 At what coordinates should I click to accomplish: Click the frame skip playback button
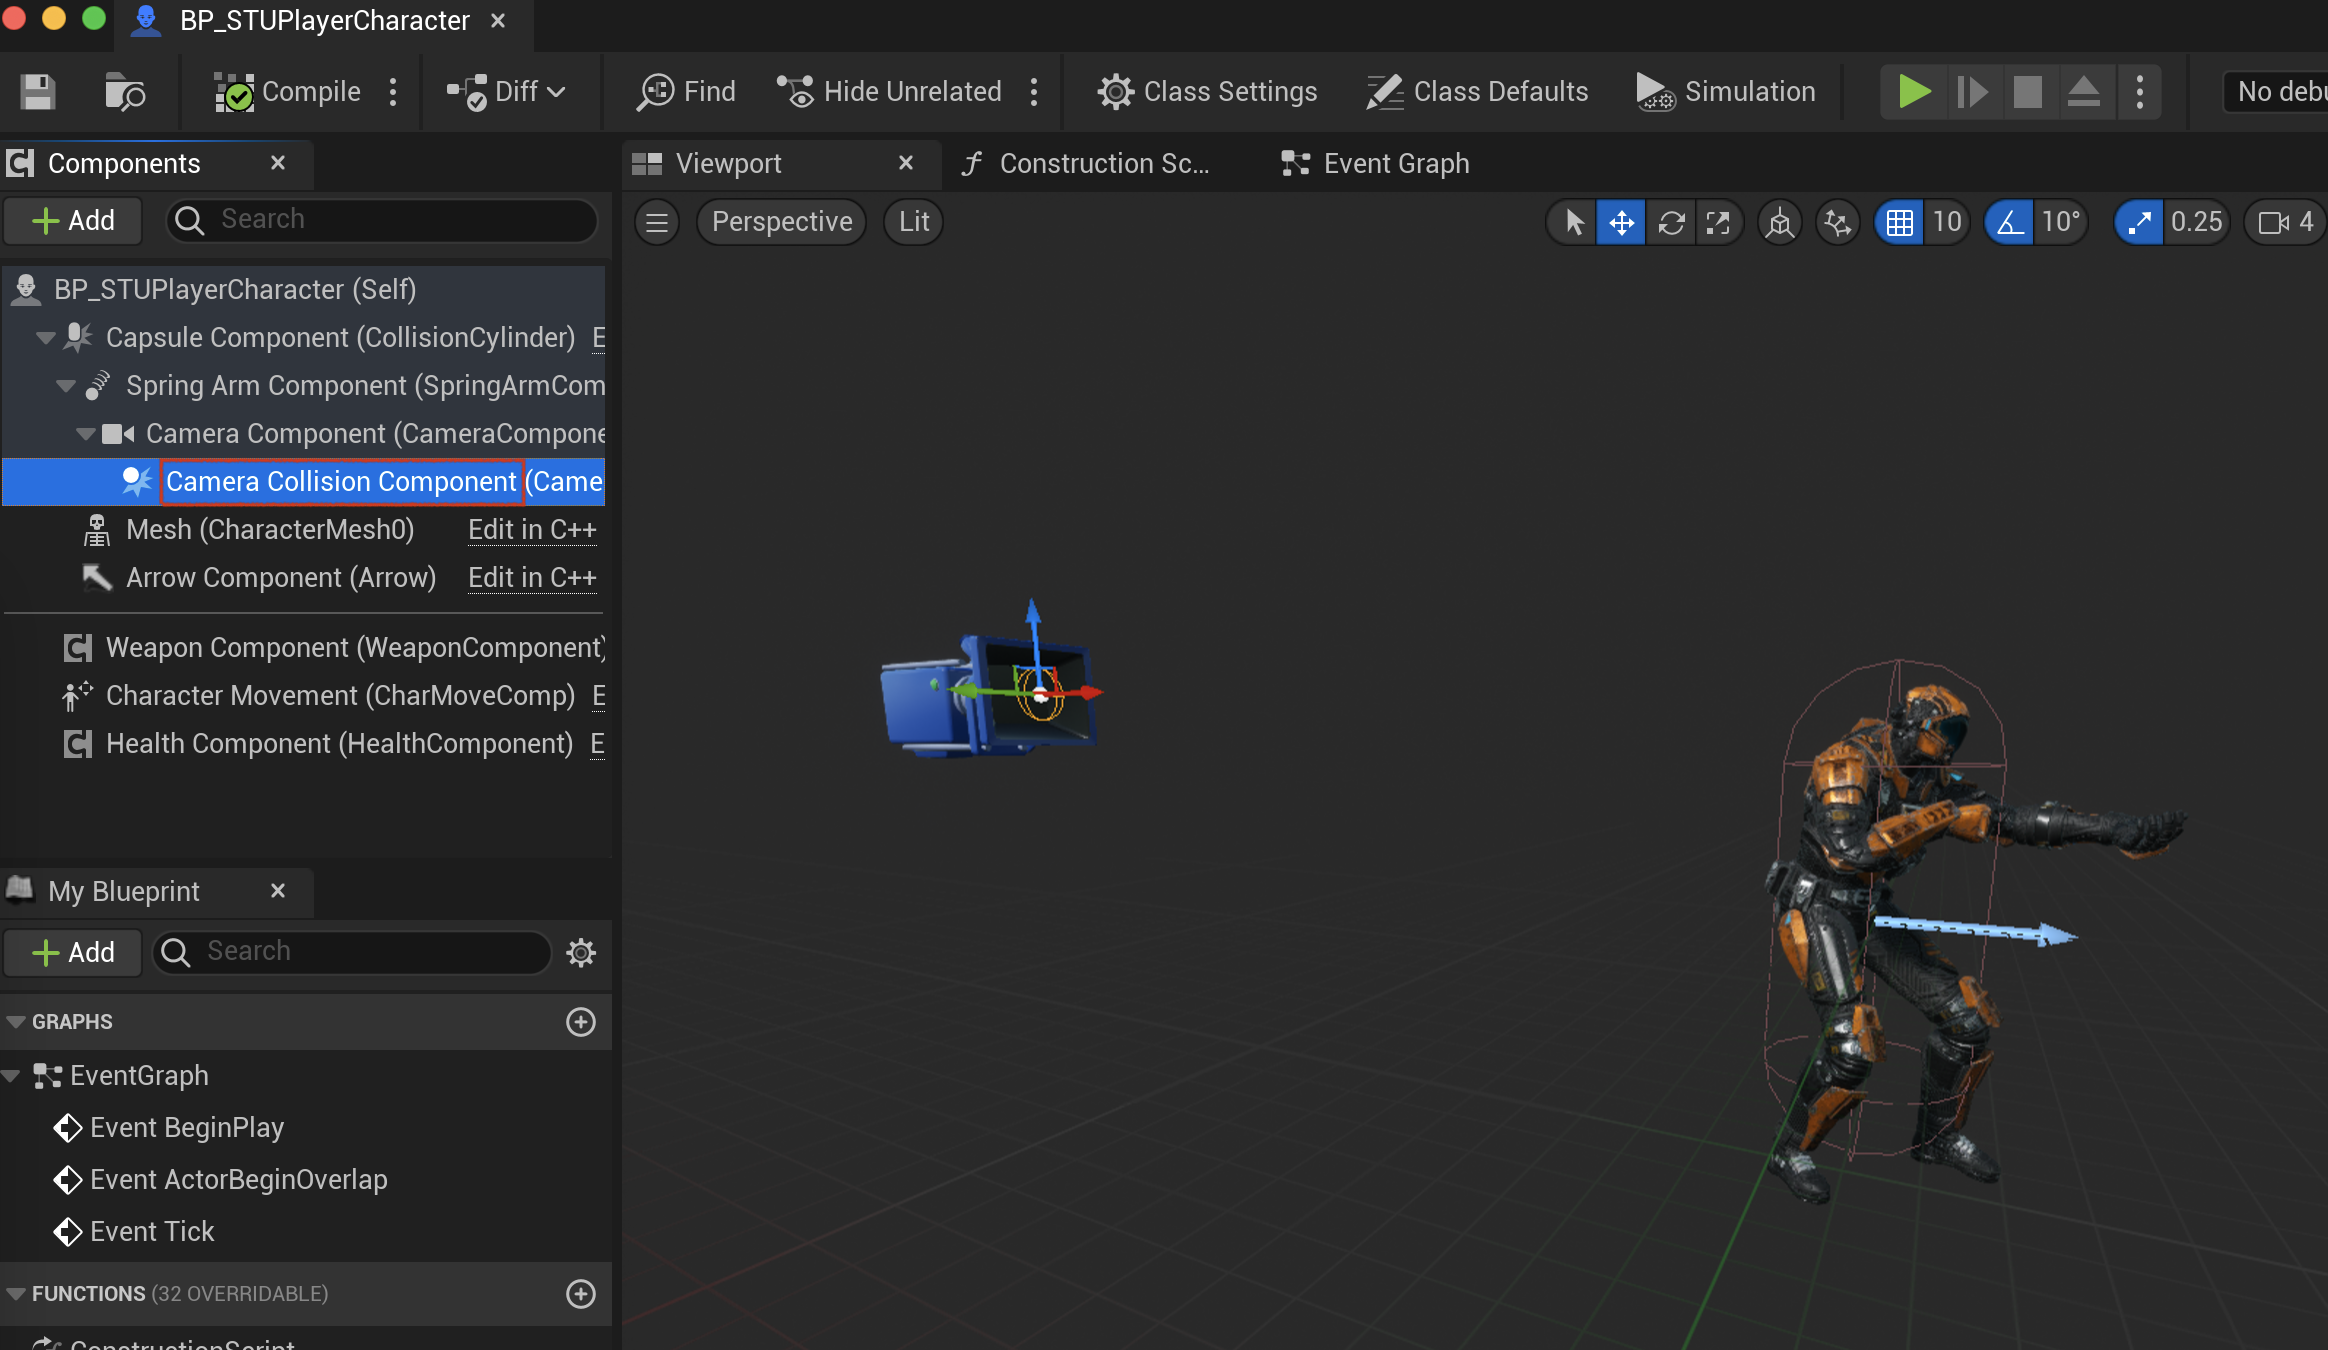point(1971,92)
